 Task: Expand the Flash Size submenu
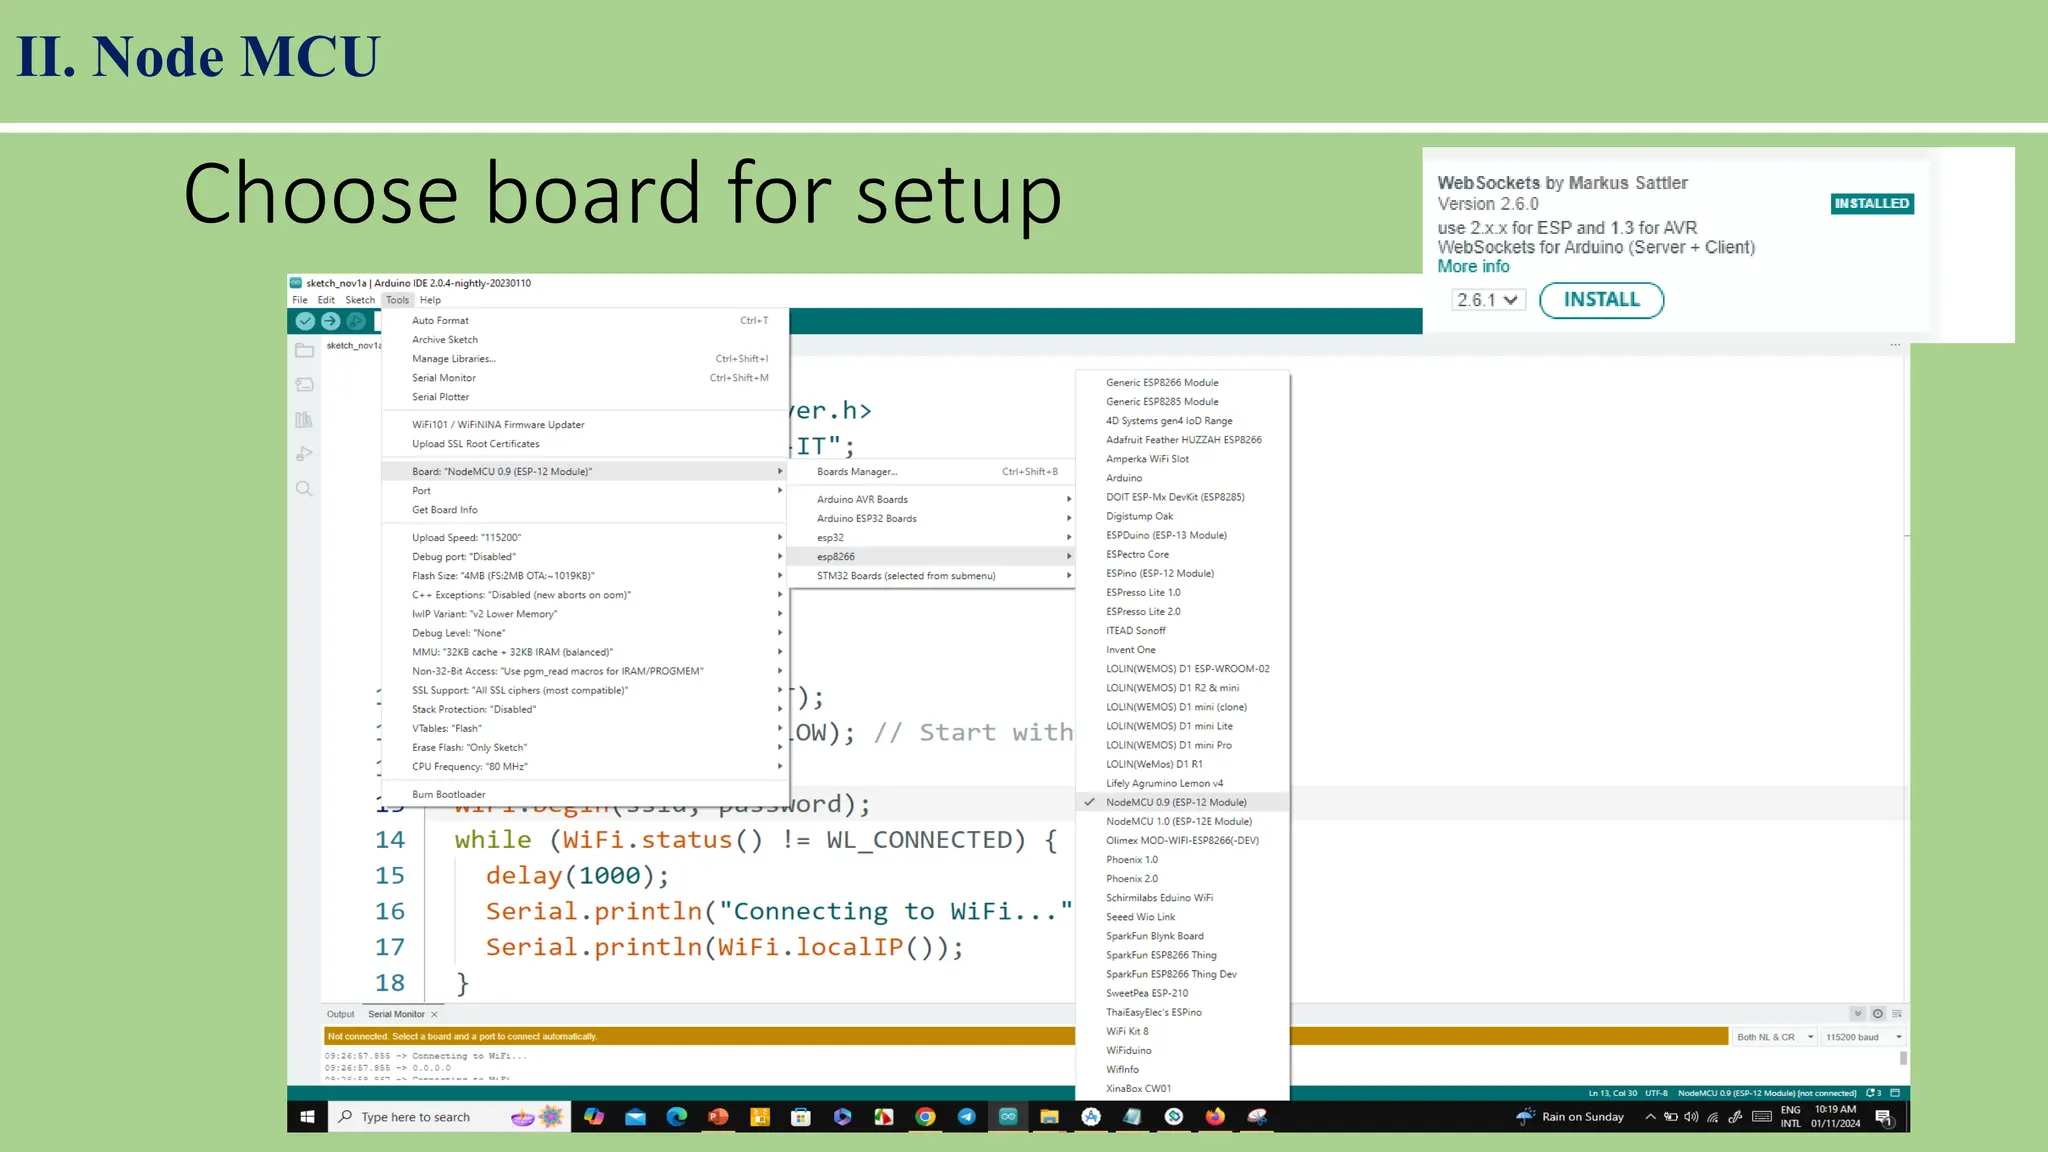coord(586,576)
